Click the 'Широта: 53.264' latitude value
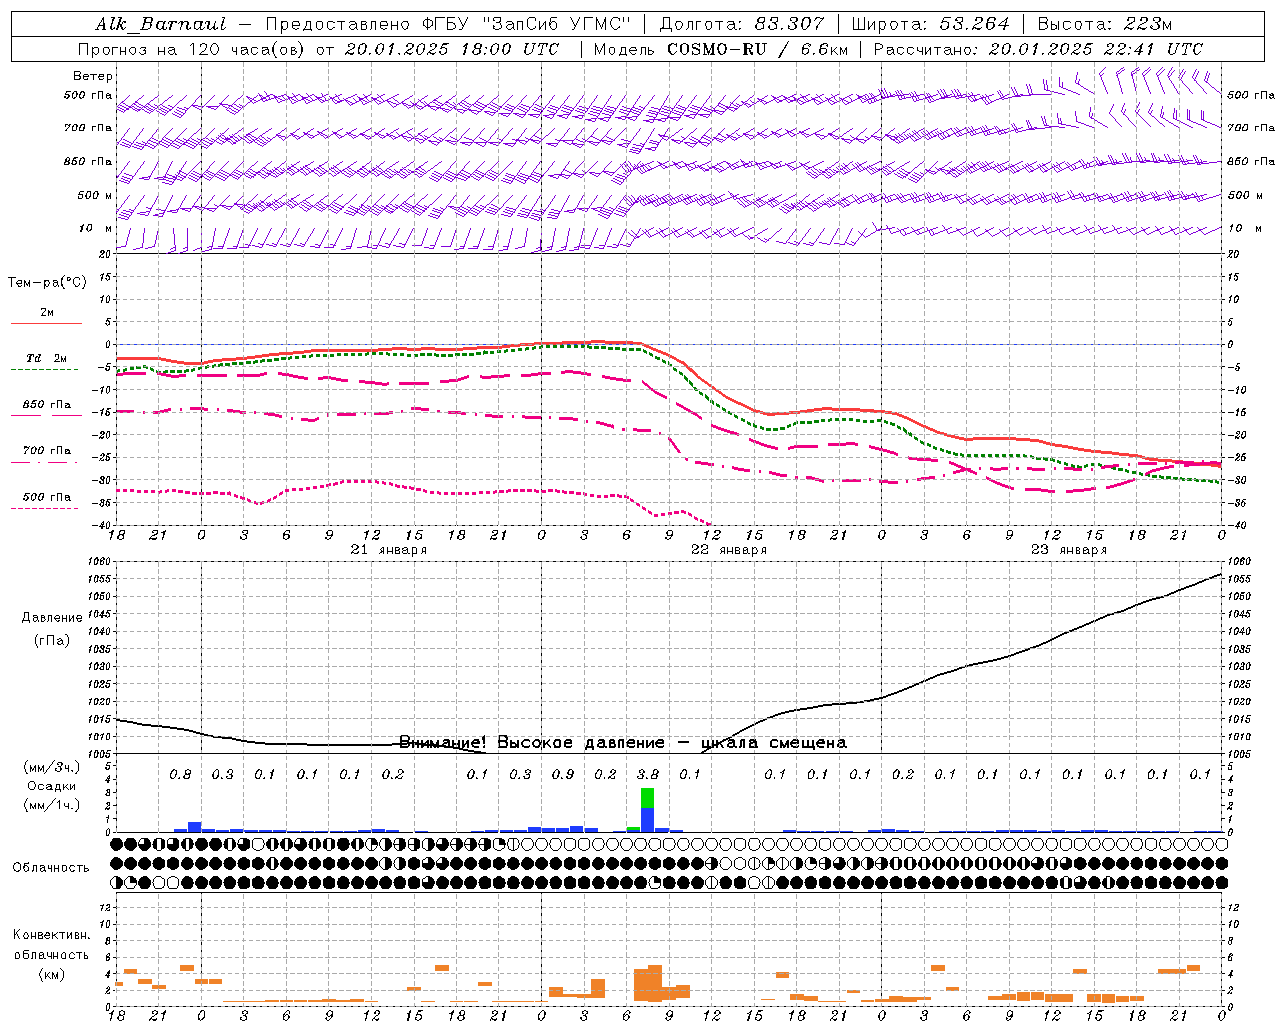 930,24
